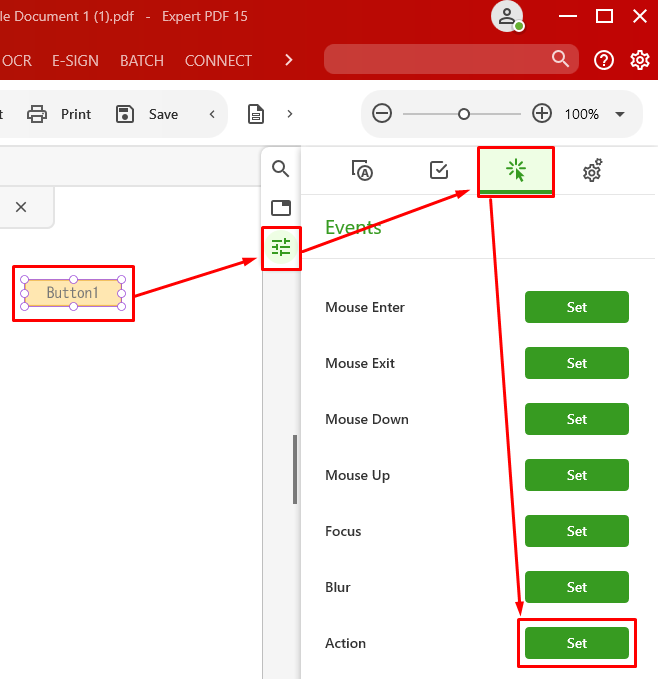Open the page layout panel icon in sidebar
This screenshot has height=679, width=658.
pos(281,208)
